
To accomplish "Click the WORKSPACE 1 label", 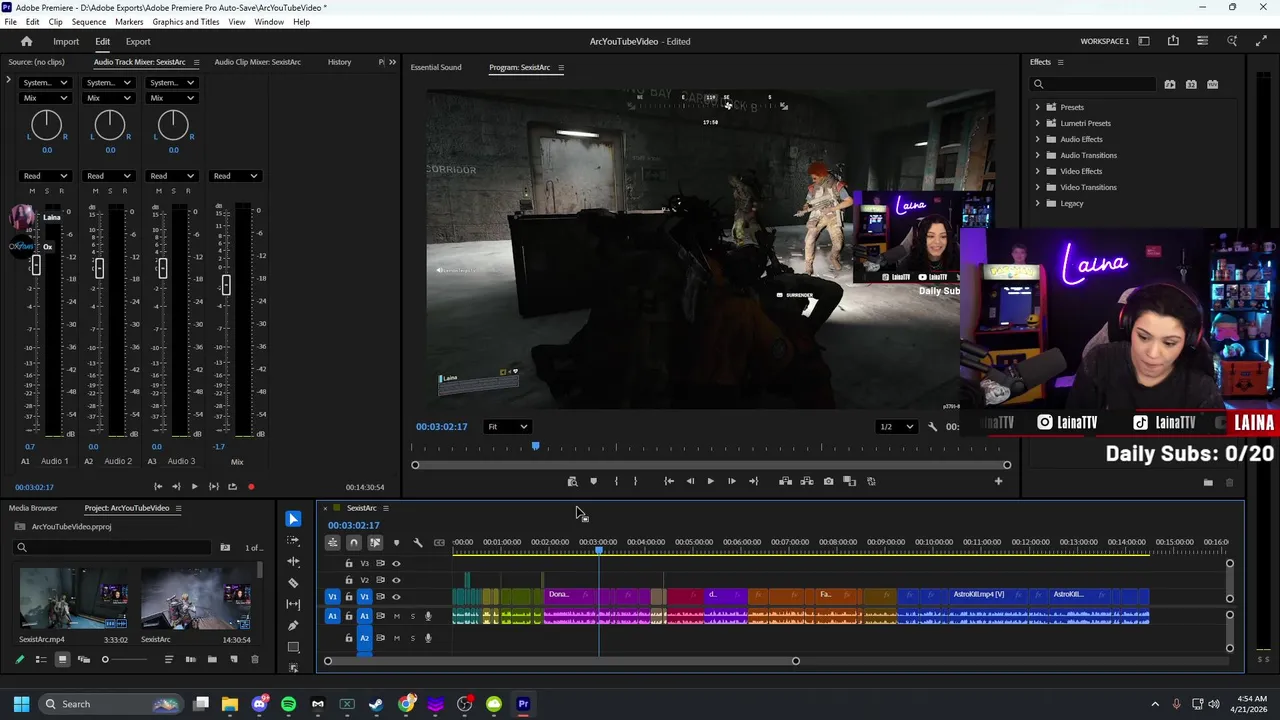I will 1104,41.
